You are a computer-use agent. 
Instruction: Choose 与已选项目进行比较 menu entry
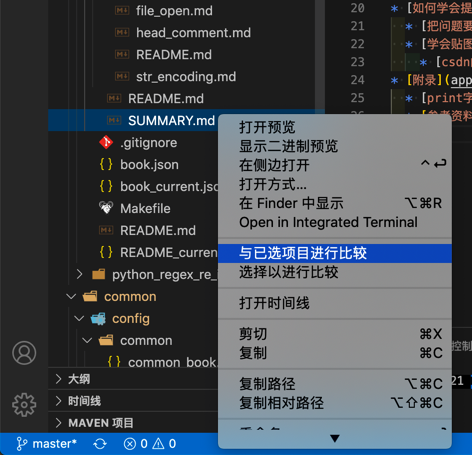tap(335, 253)
